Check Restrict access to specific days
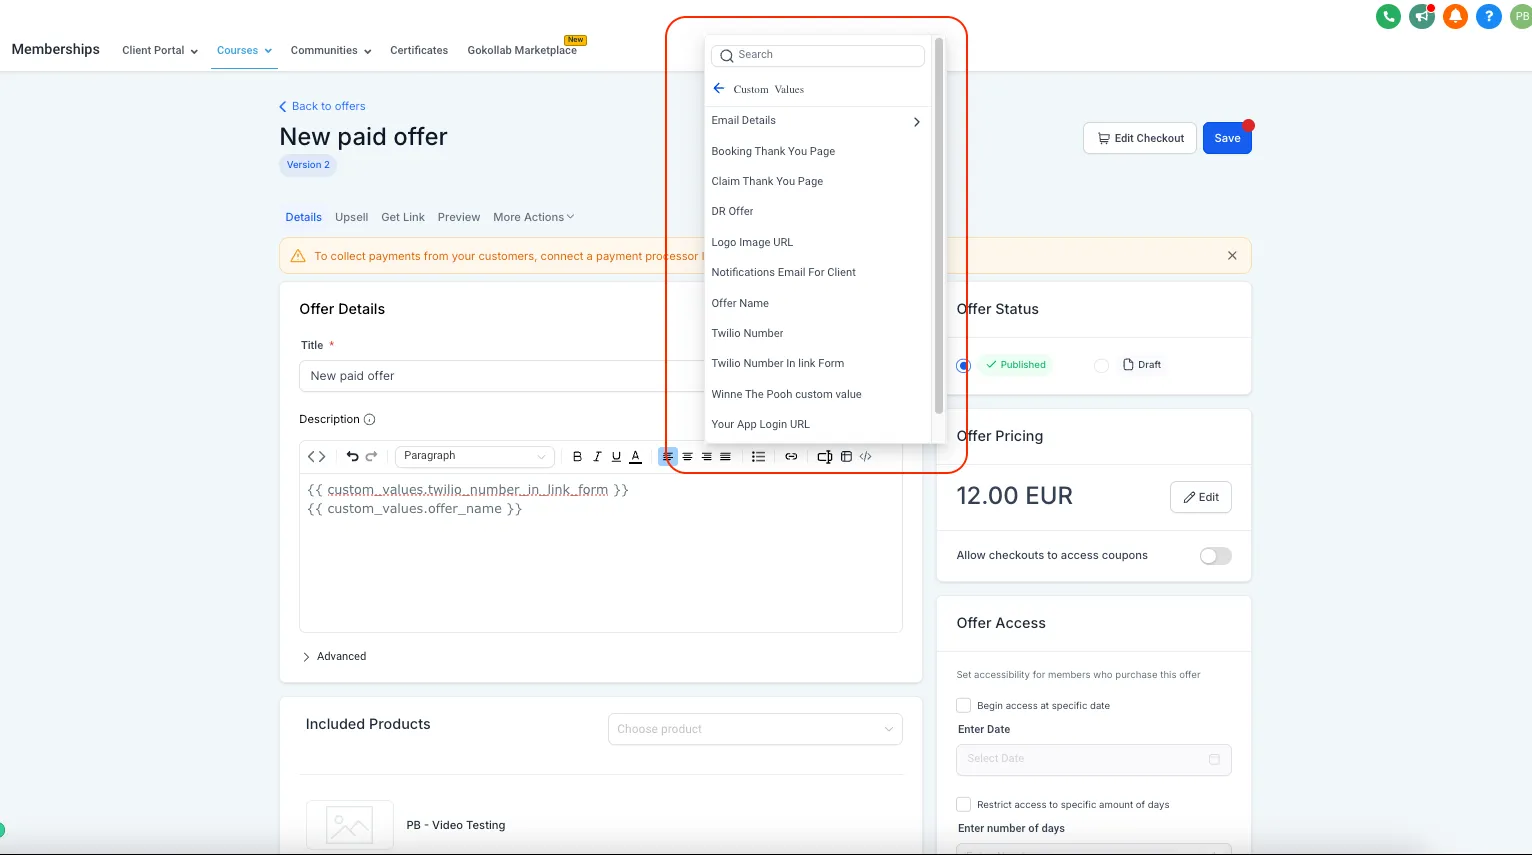Screen dimensions: 1532x855 964,804
